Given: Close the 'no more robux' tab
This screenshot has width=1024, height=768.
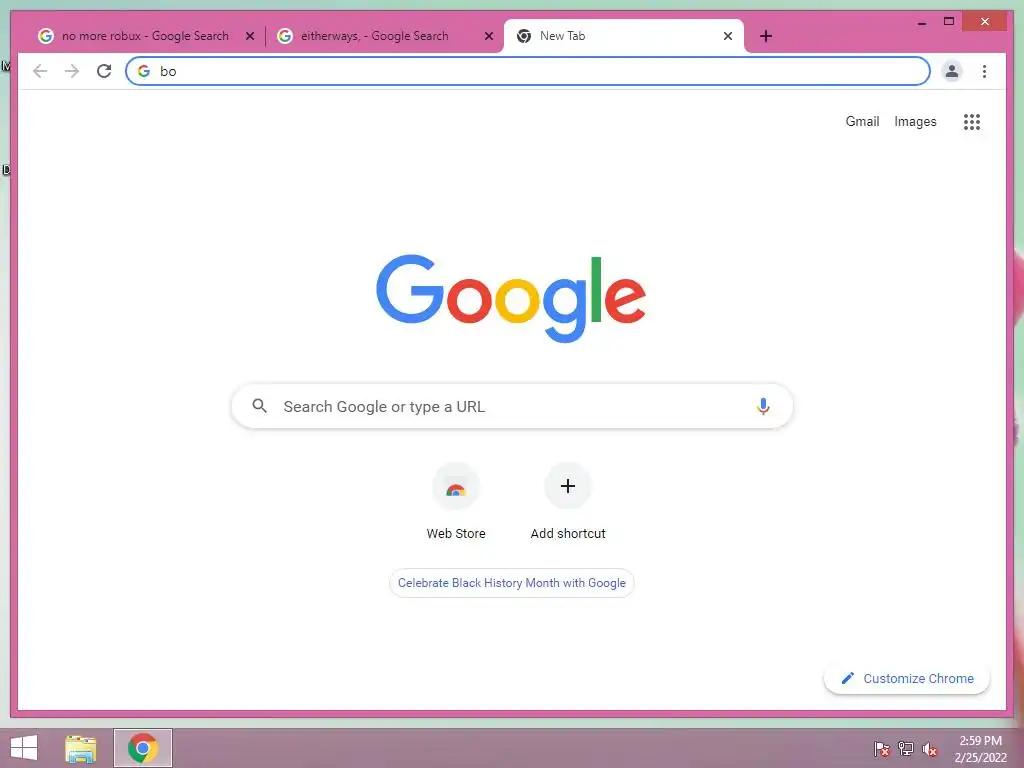Looking at the screenshot, I should pos(249,36).
